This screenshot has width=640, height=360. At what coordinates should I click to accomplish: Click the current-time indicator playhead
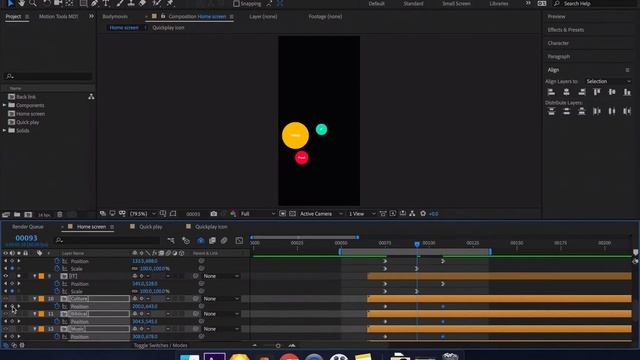pyautogui.click(x=417, y=244)
